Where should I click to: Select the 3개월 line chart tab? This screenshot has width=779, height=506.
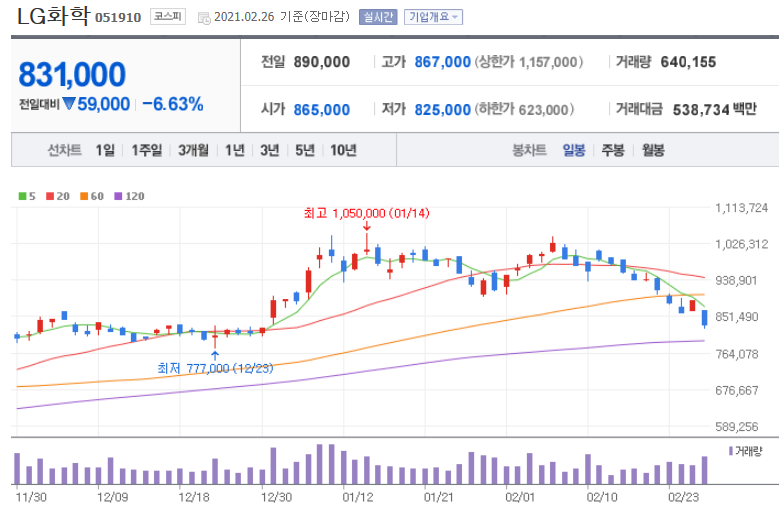click(193, 150)
